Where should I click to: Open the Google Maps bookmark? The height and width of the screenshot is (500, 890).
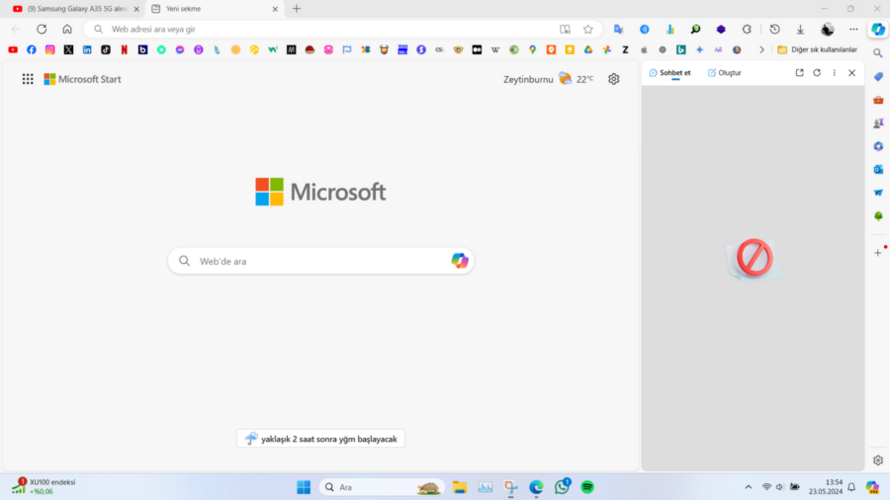tap(532, 50)
